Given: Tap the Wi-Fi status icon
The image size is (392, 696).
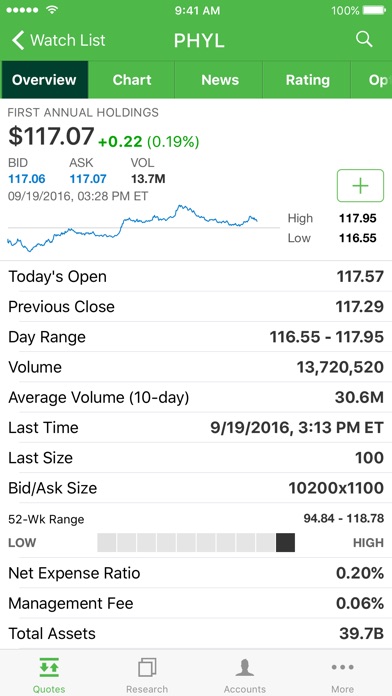Looking at the screenshot, I should (x=53, y=10).
